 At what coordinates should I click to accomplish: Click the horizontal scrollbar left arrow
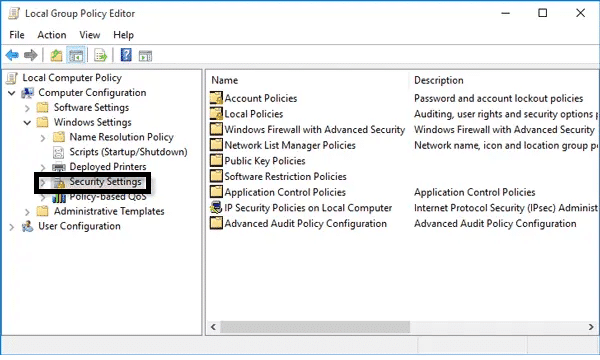pyautogui.click(x=214, y=327)
